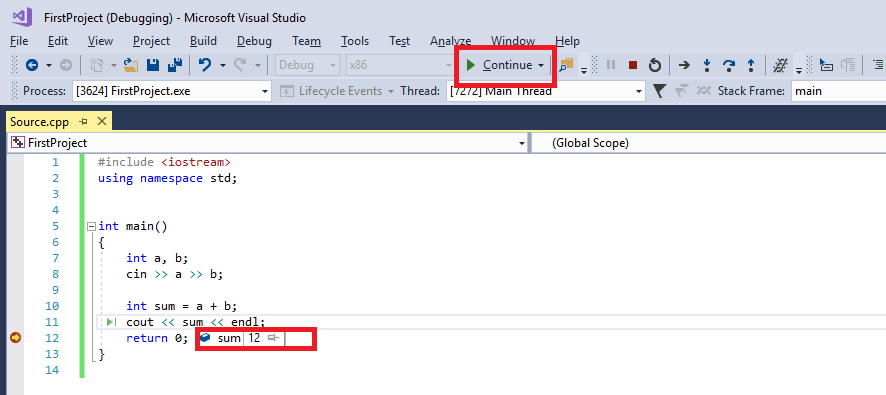Undo the last action with the undo icon

[x=205, y=66]
